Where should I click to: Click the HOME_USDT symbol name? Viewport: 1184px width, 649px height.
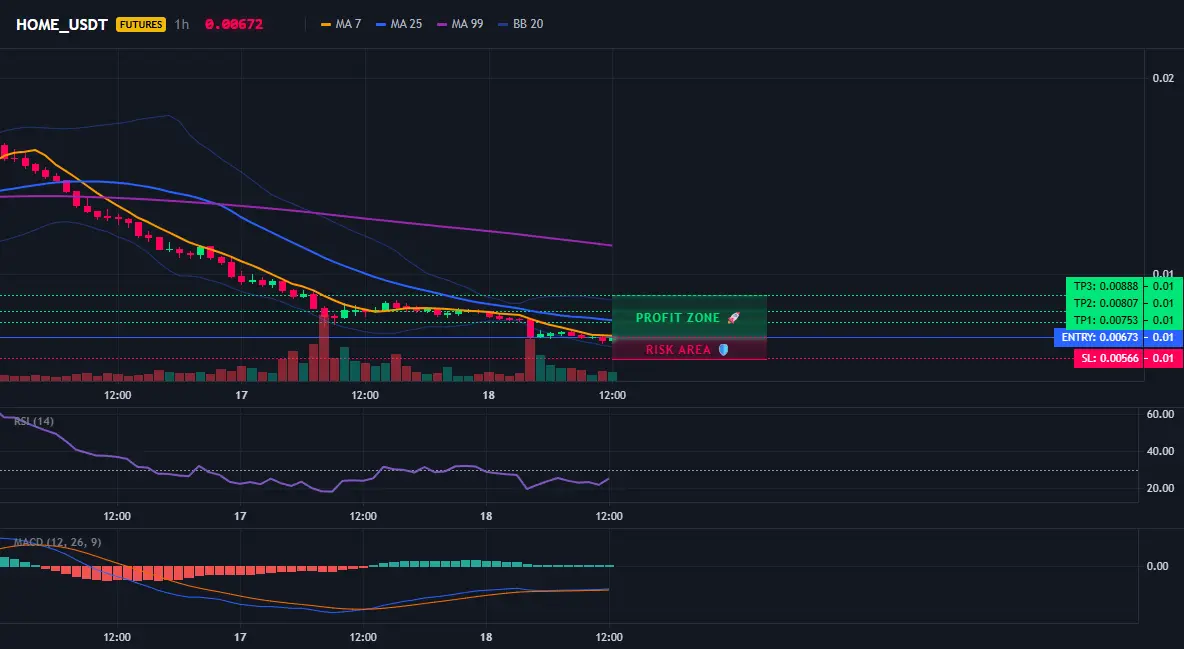coord(62,24)
